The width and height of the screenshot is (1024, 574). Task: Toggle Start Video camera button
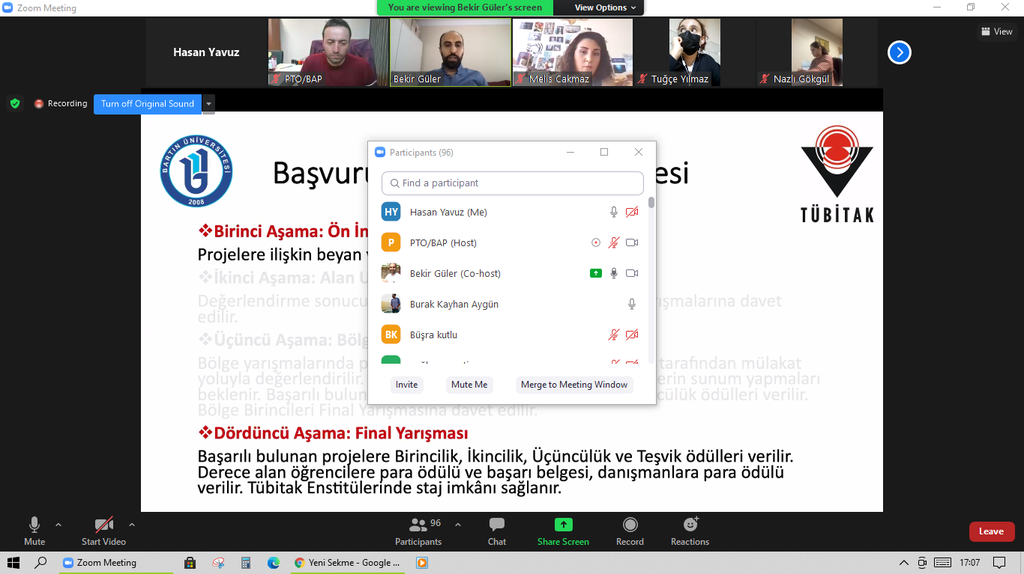104,526
